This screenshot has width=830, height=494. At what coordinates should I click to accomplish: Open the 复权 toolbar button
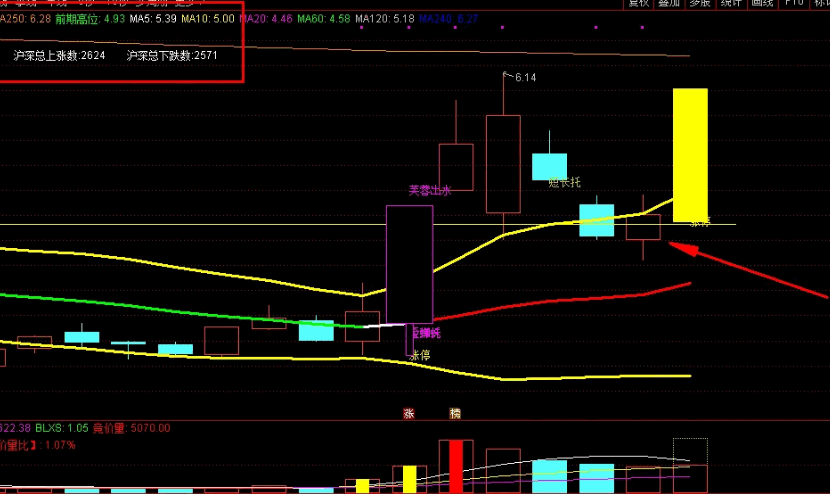[x=638, y=4]
